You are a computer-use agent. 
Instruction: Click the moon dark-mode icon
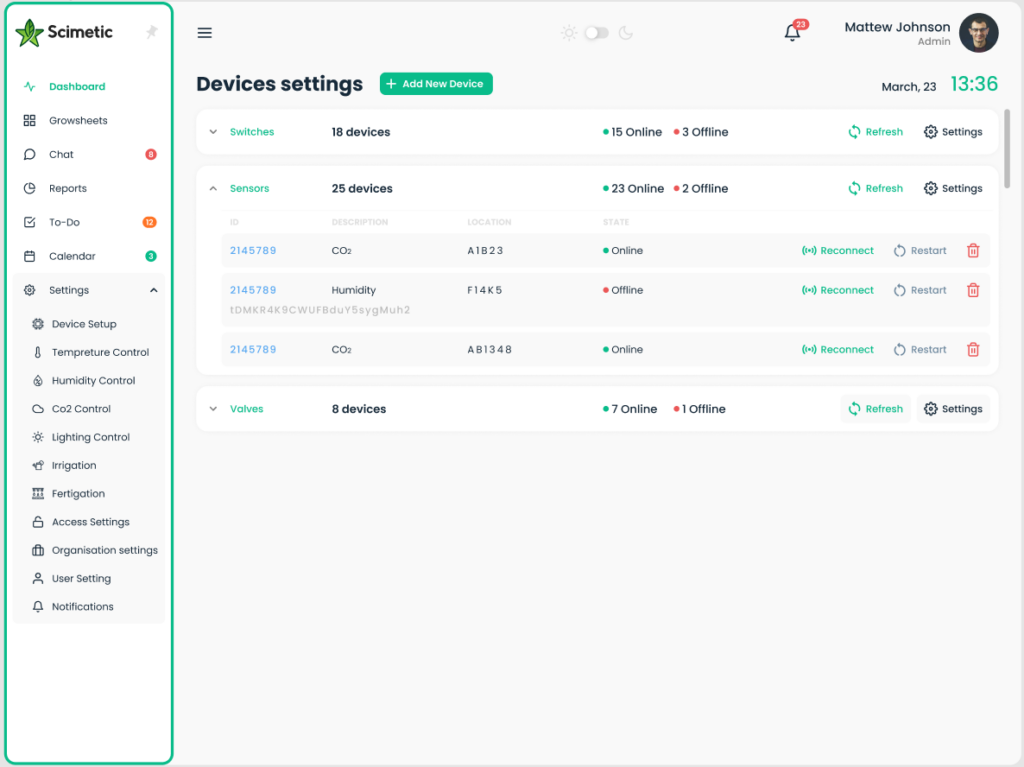coord(626,33)
